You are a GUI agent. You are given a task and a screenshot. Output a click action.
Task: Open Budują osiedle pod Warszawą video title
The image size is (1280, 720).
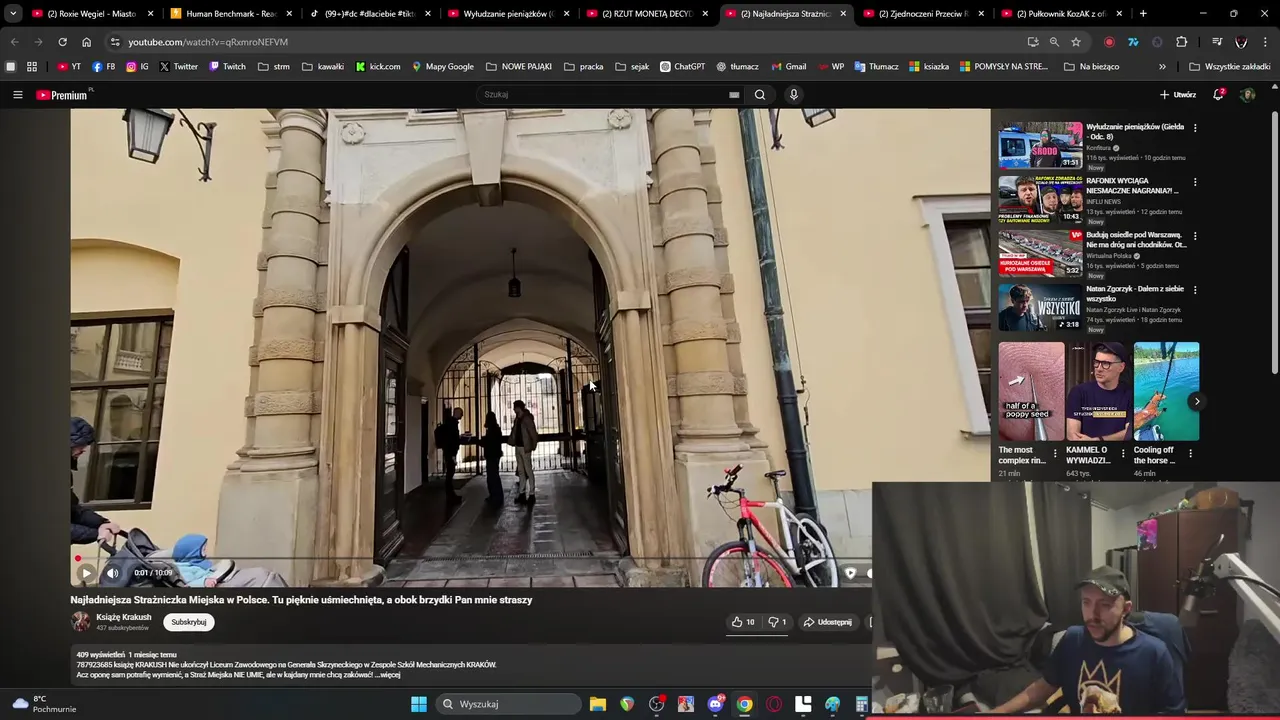point(1136,240)
